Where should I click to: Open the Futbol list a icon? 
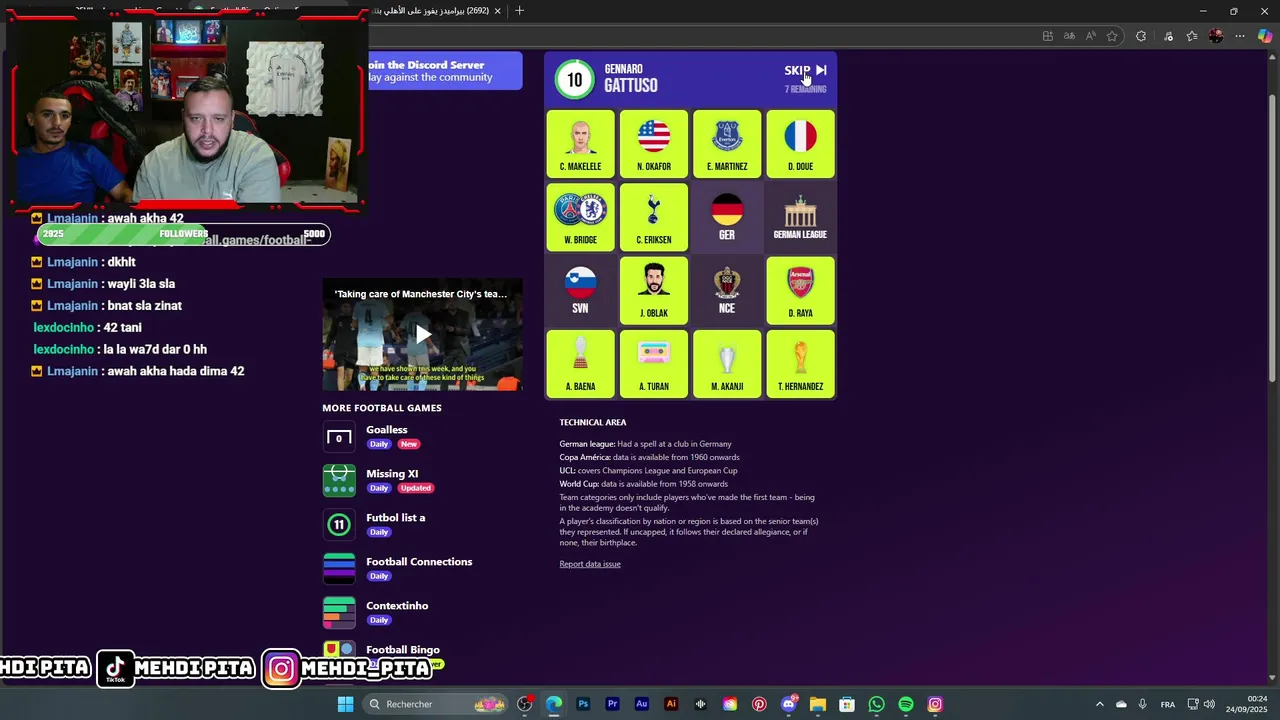pos(339,525)
